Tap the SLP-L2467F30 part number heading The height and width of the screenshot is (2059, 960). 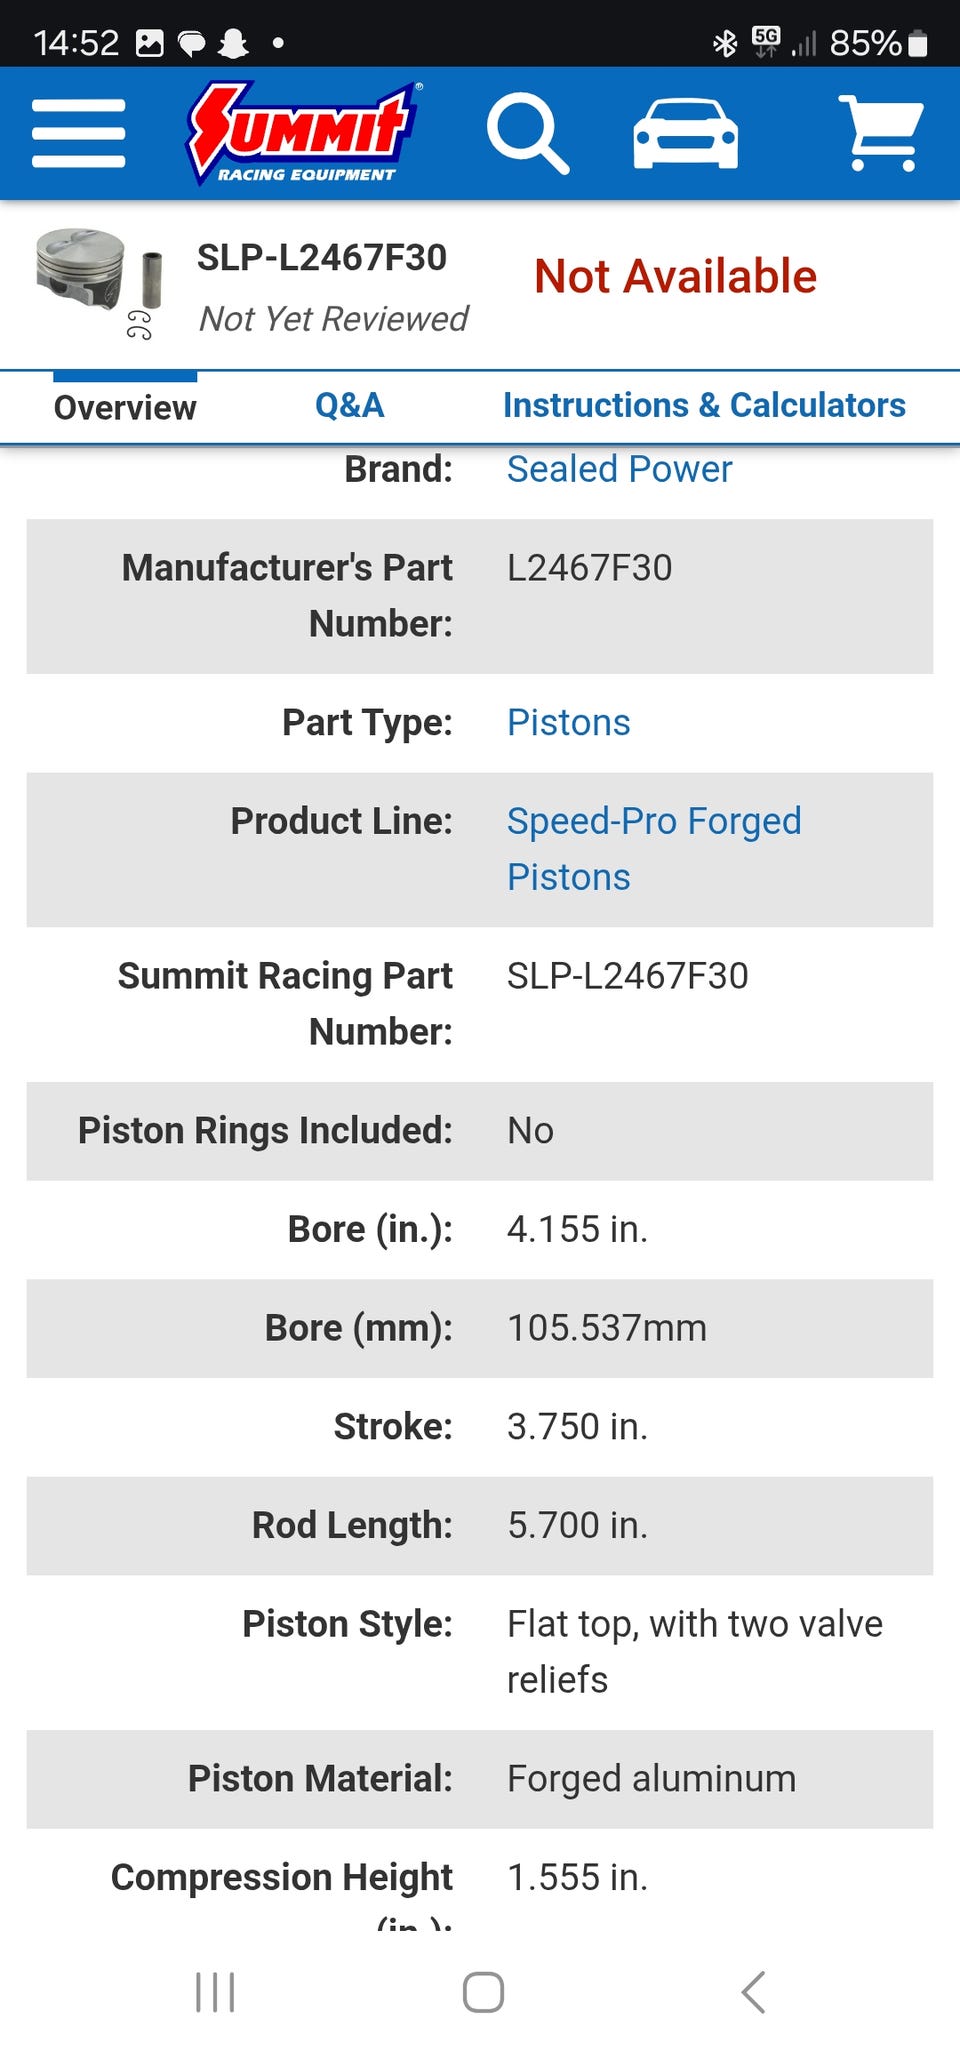click(x=321, y=258)
